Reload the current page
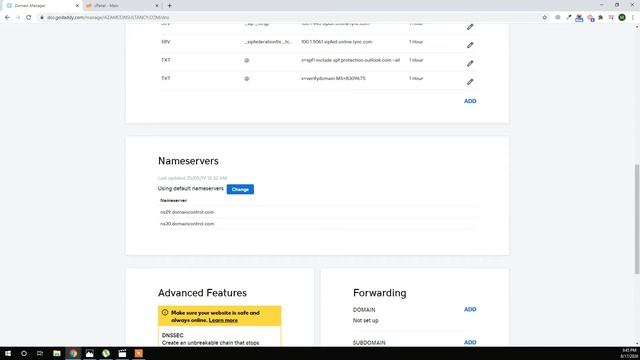The width and height of the screenshot is (640, 360). click(29, 18)
